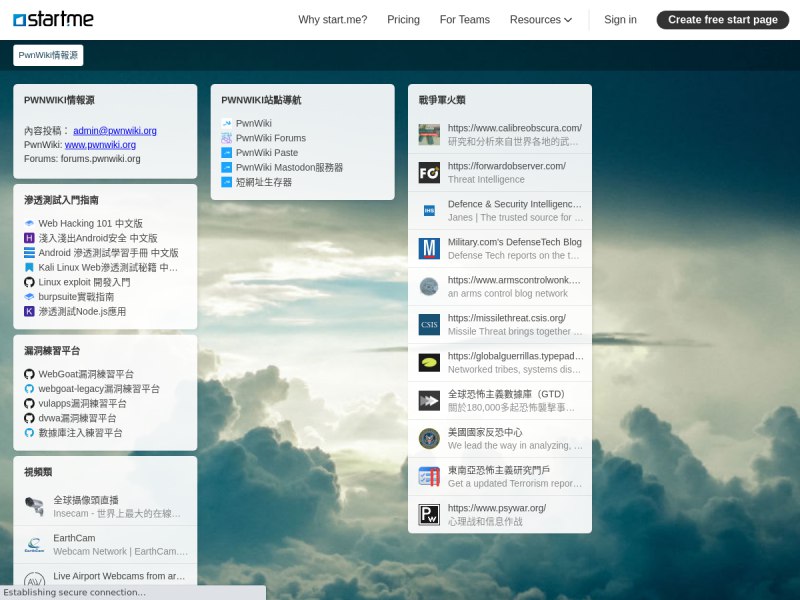Click the globalguerrillas icon
800x600 pixels.
pos(429,363)
